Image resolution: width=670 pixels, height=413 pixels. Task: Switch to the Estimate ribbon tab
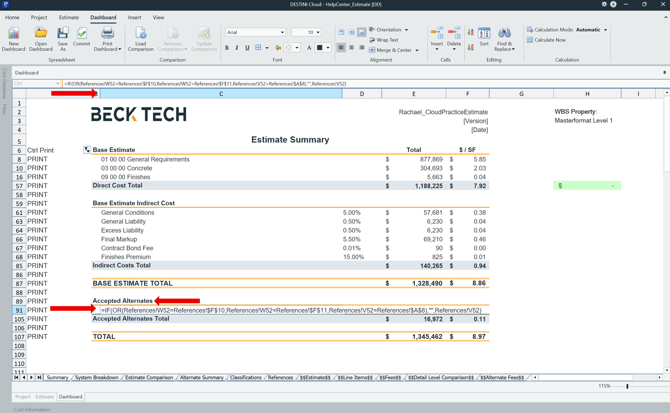(x=68, y=17)
